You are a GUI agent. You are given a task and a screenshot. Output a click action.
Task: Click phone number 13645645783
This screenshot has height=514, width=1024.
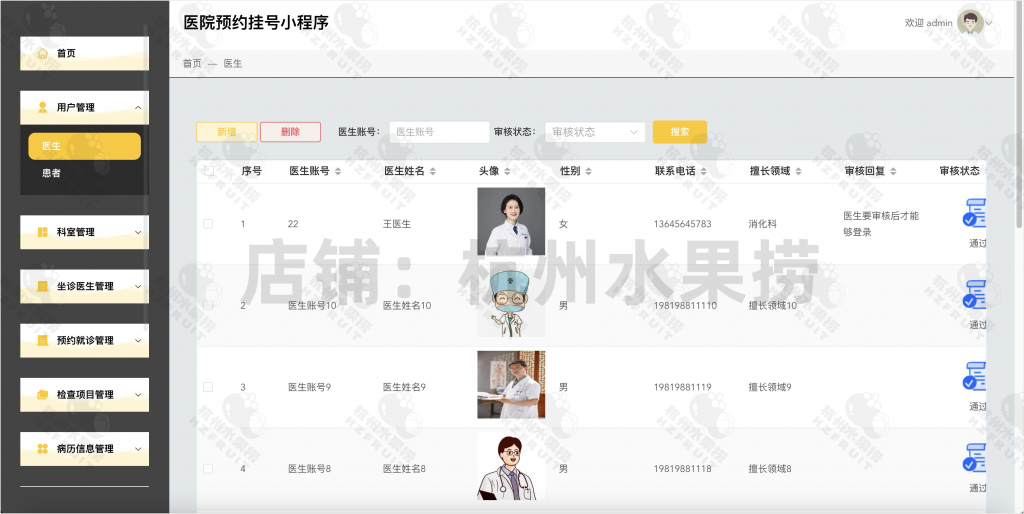682,224
